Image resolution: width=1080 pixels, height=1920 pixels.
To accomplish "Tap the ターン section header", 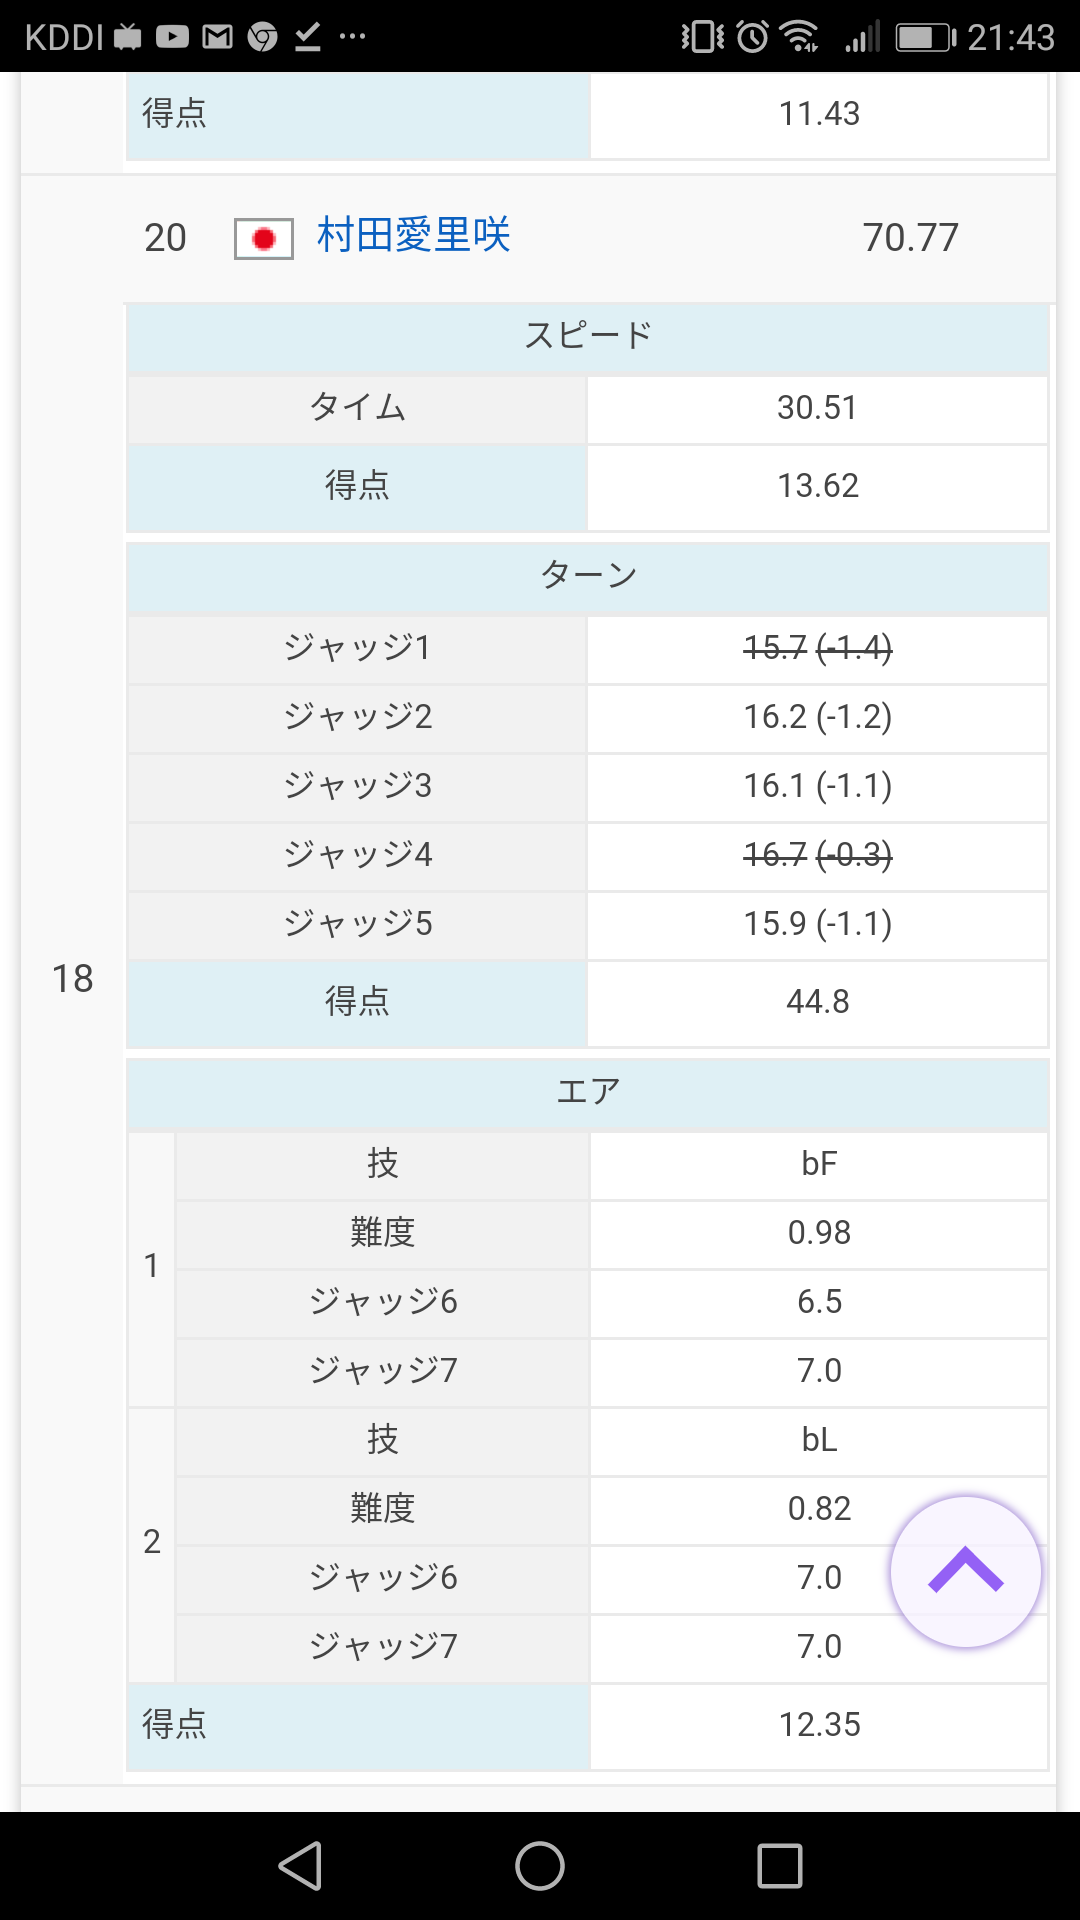I will (x=588, y=575).
